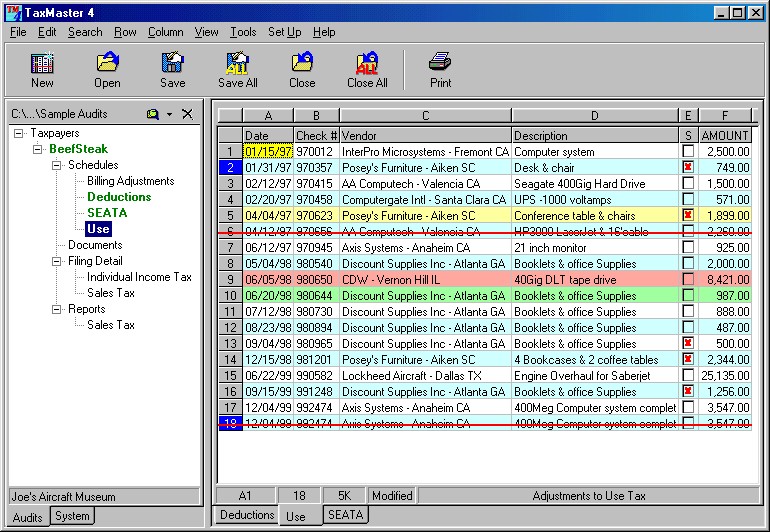Image resolution: width=770 pixels, height=532 pixels.
Task: Click Lockheed Aircraft - Dallas TX cell
Action: [425, 376]
